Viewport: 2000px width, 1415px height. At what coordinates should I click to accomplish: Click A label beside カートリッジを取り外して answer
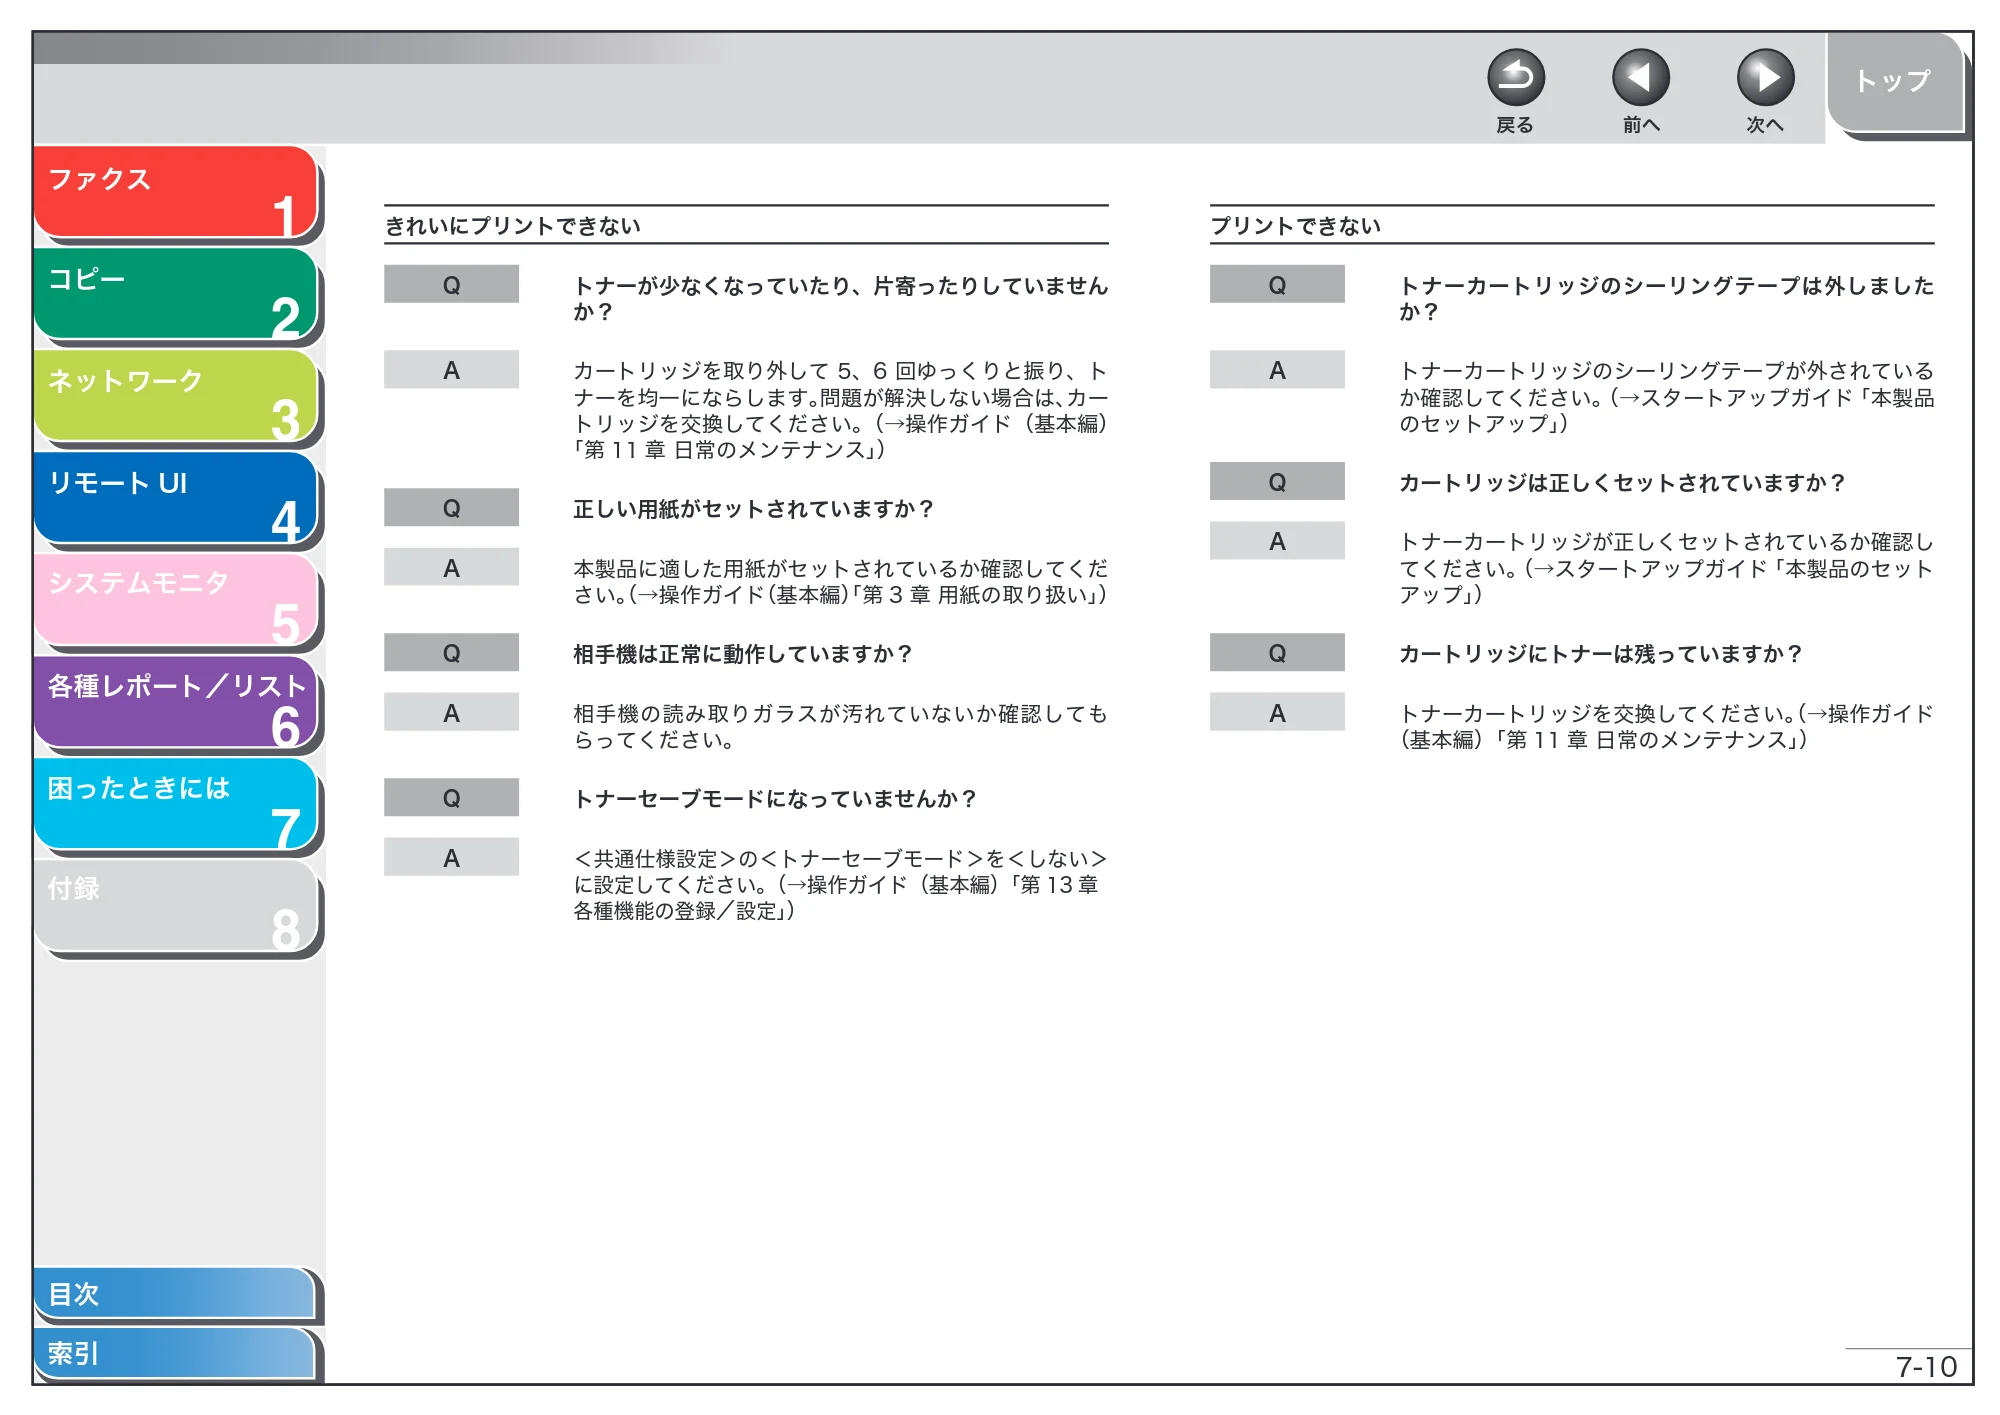click(451, 369)
